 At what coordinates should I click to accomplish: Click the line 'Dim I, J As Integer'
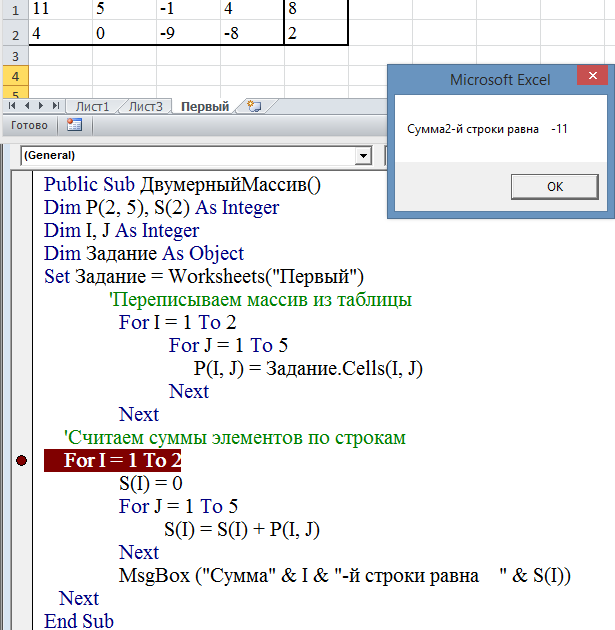pyautogui.click(x=121, y=231)
